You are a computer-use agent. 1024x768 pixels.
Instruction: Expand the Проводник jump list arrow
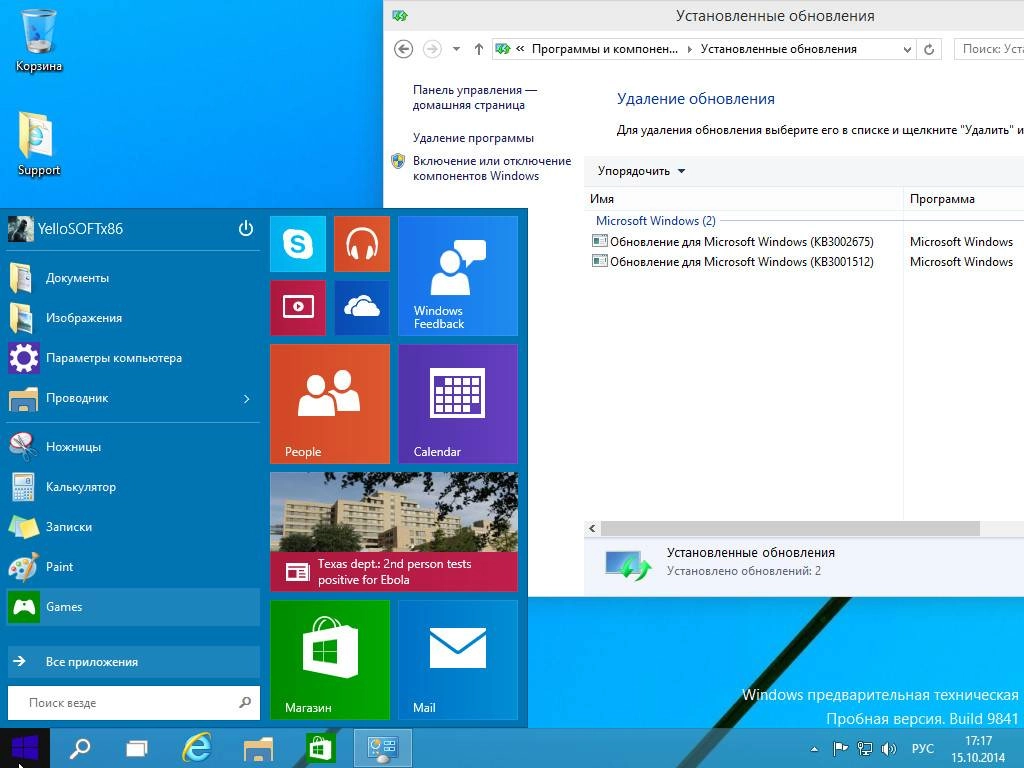(247, 398)
